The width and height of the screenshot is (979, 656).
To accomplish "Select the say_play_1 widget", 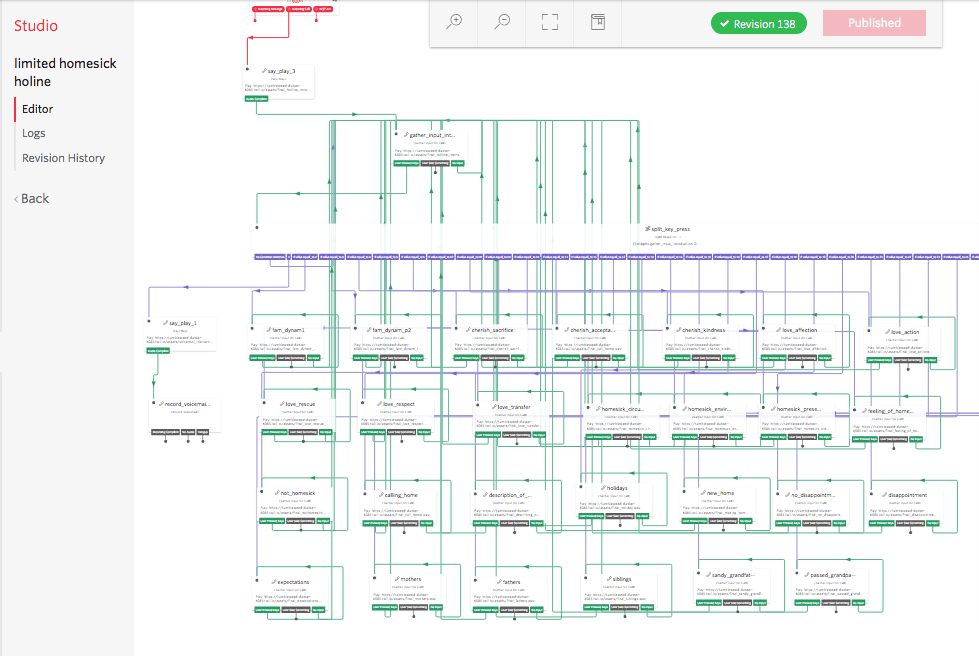I will click(183, 324).
